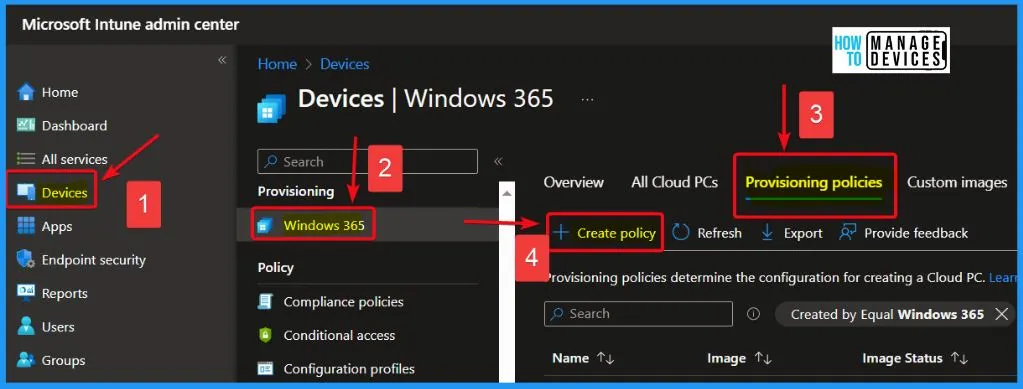Select the Devices monitor icon in sidebar
The image size is (1023, 389).
(x=26, y=193)
